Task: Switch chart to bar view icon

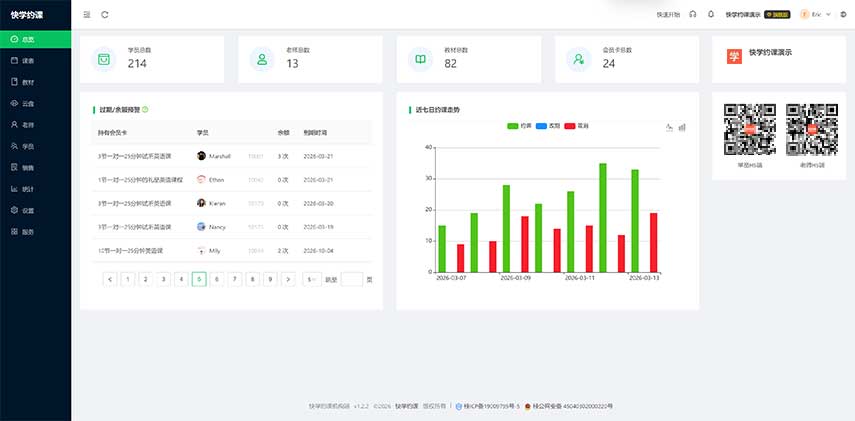Action: pyautogui.click(x=682, y=127)
